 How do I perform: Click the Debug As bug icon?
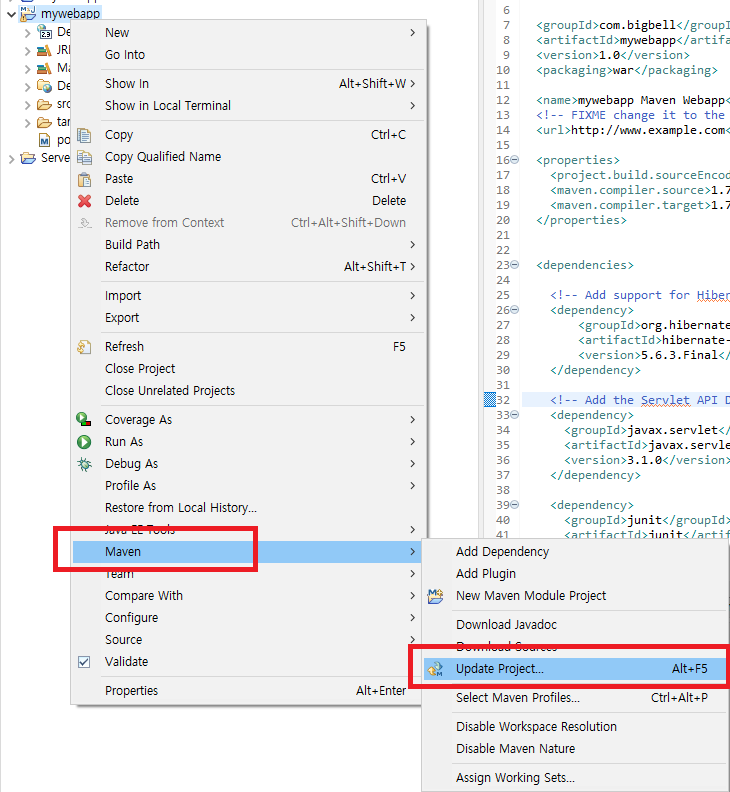click(84, 464)
